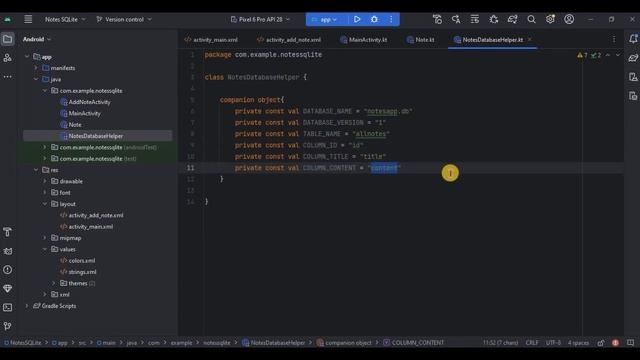Click the 4 spaces indent setting
This screenshot has height=360, width=640.
[x=578, y=343]
